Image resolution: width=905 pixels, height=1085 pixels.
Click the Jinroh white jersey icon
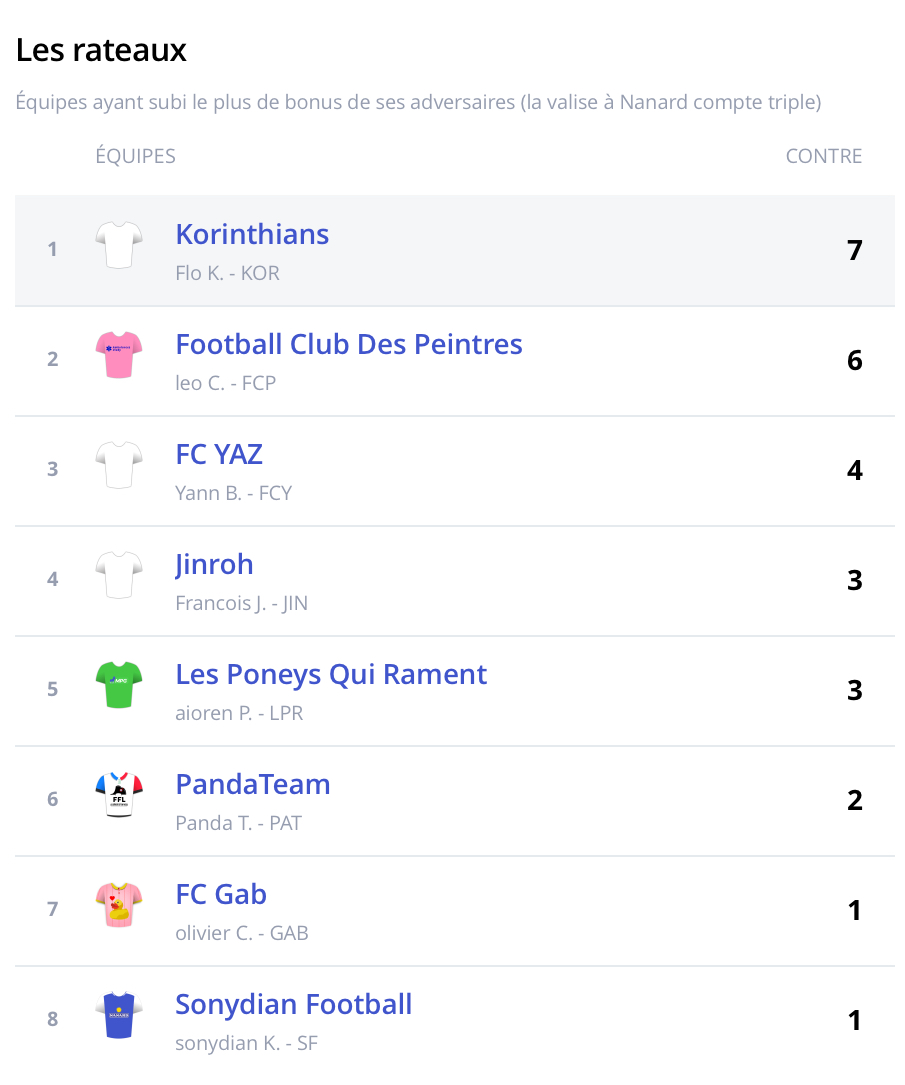pyautogui.click(x=119, y=576)
